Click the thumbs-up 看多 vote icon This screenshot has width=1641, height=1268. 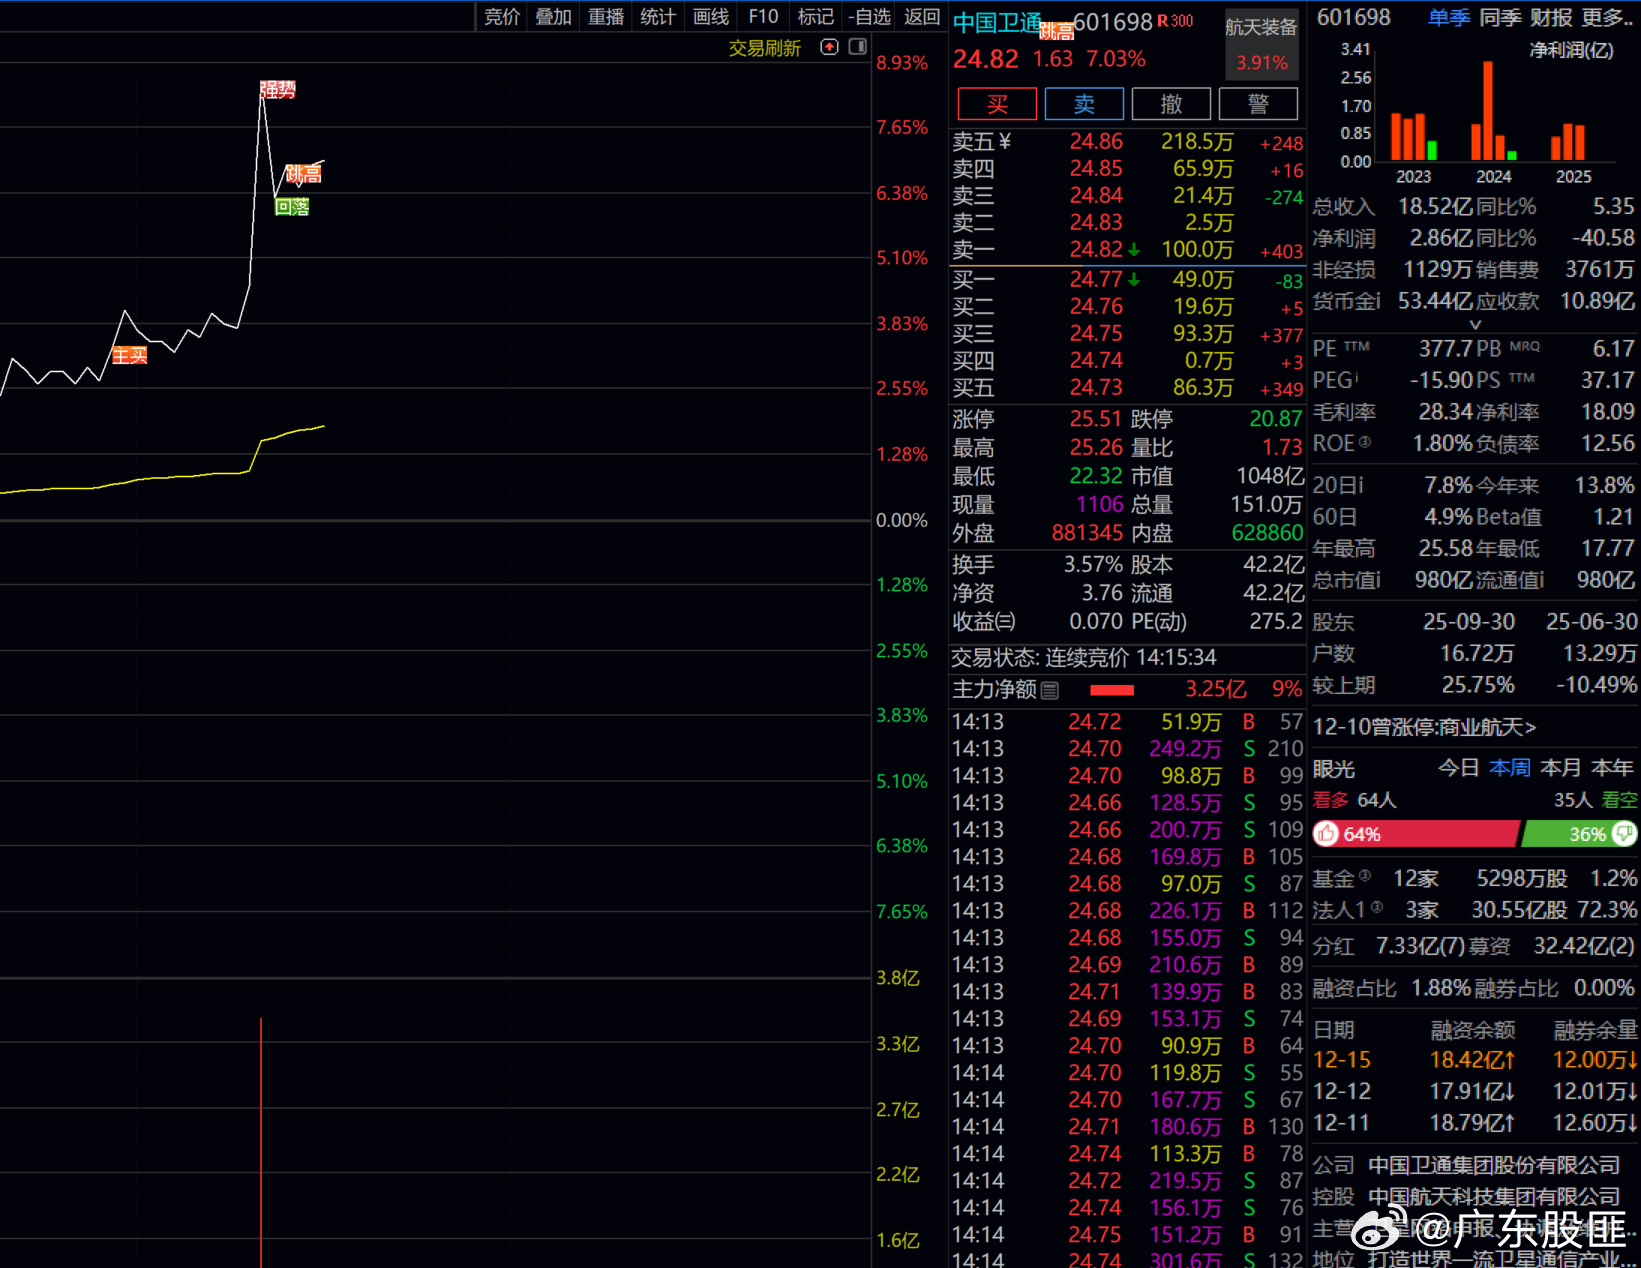[x=1327, y=834]
